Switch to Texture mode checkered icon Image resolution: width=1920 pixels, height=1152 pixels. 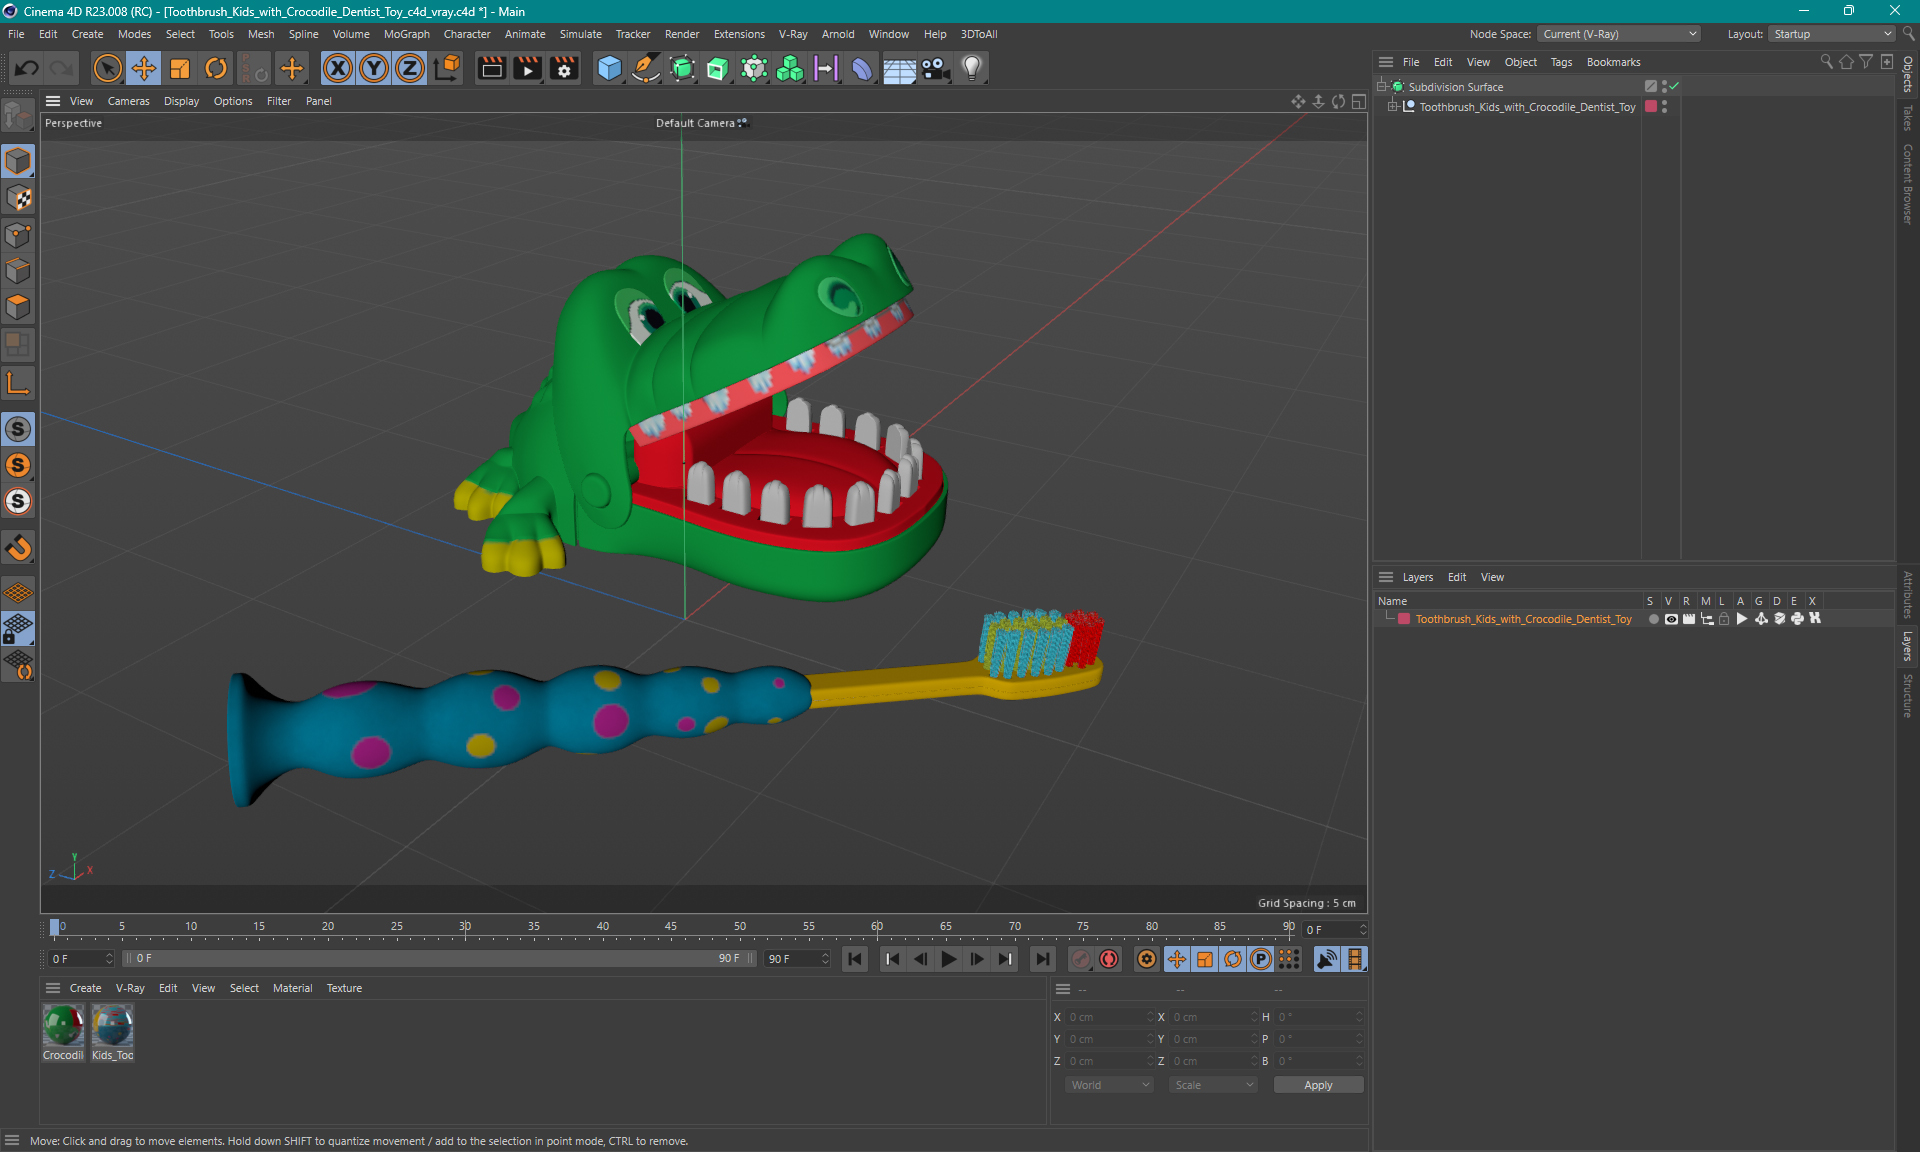[x=18, y=198]
